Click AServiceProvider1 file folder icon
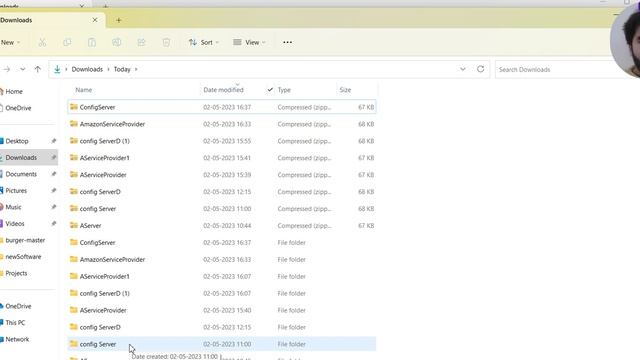The width and height of the screenshot is (640, 360). pos(73,276)
